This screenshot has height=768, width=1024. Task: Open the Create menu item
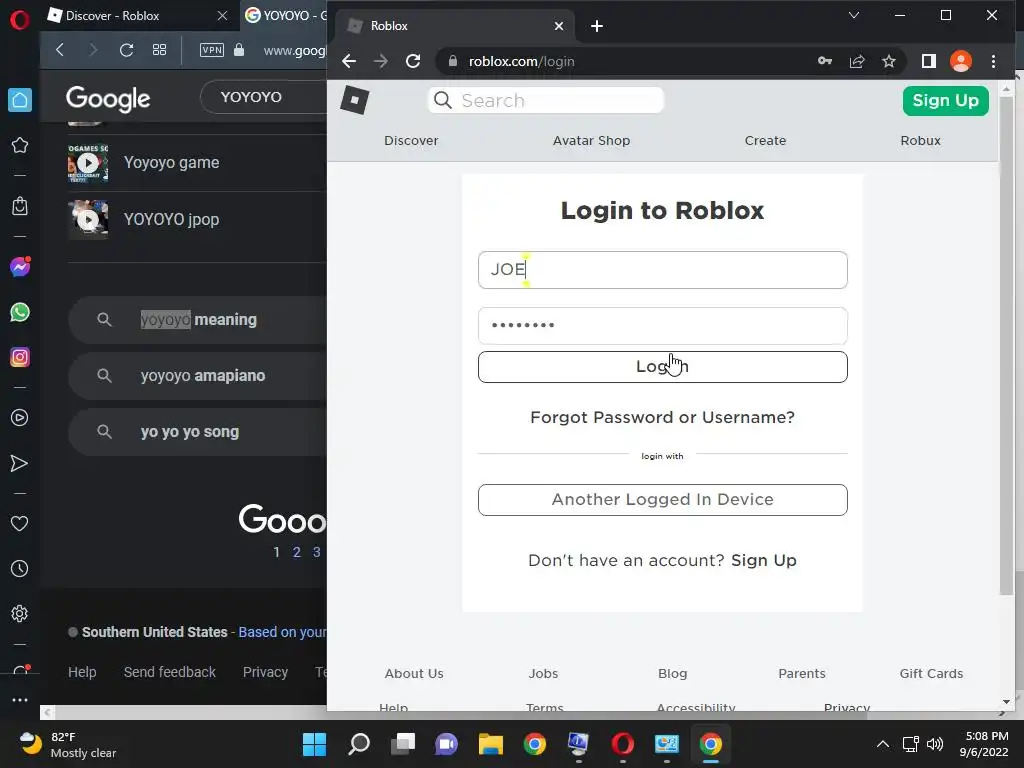point(765,140)
